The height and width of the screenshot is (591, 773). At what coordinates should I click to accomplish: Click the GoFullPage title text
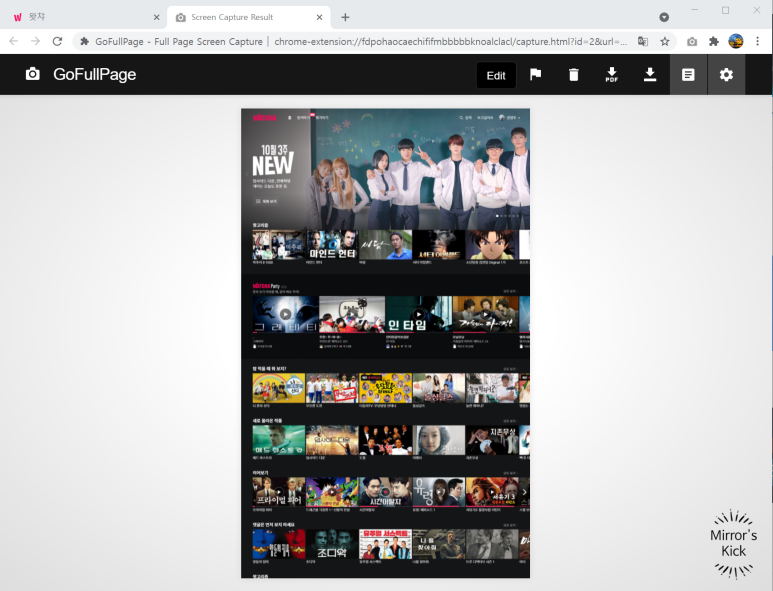click(x=95, y=74)
